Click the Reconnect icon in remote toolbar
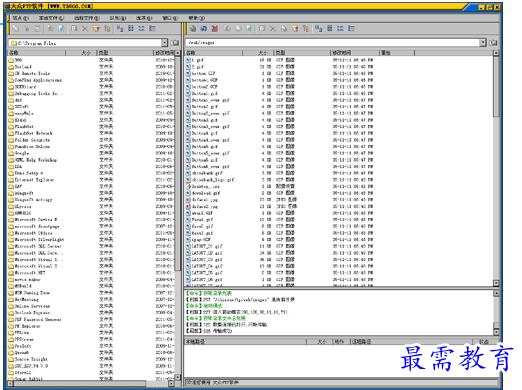522x390 pixels. pos(204,29)
